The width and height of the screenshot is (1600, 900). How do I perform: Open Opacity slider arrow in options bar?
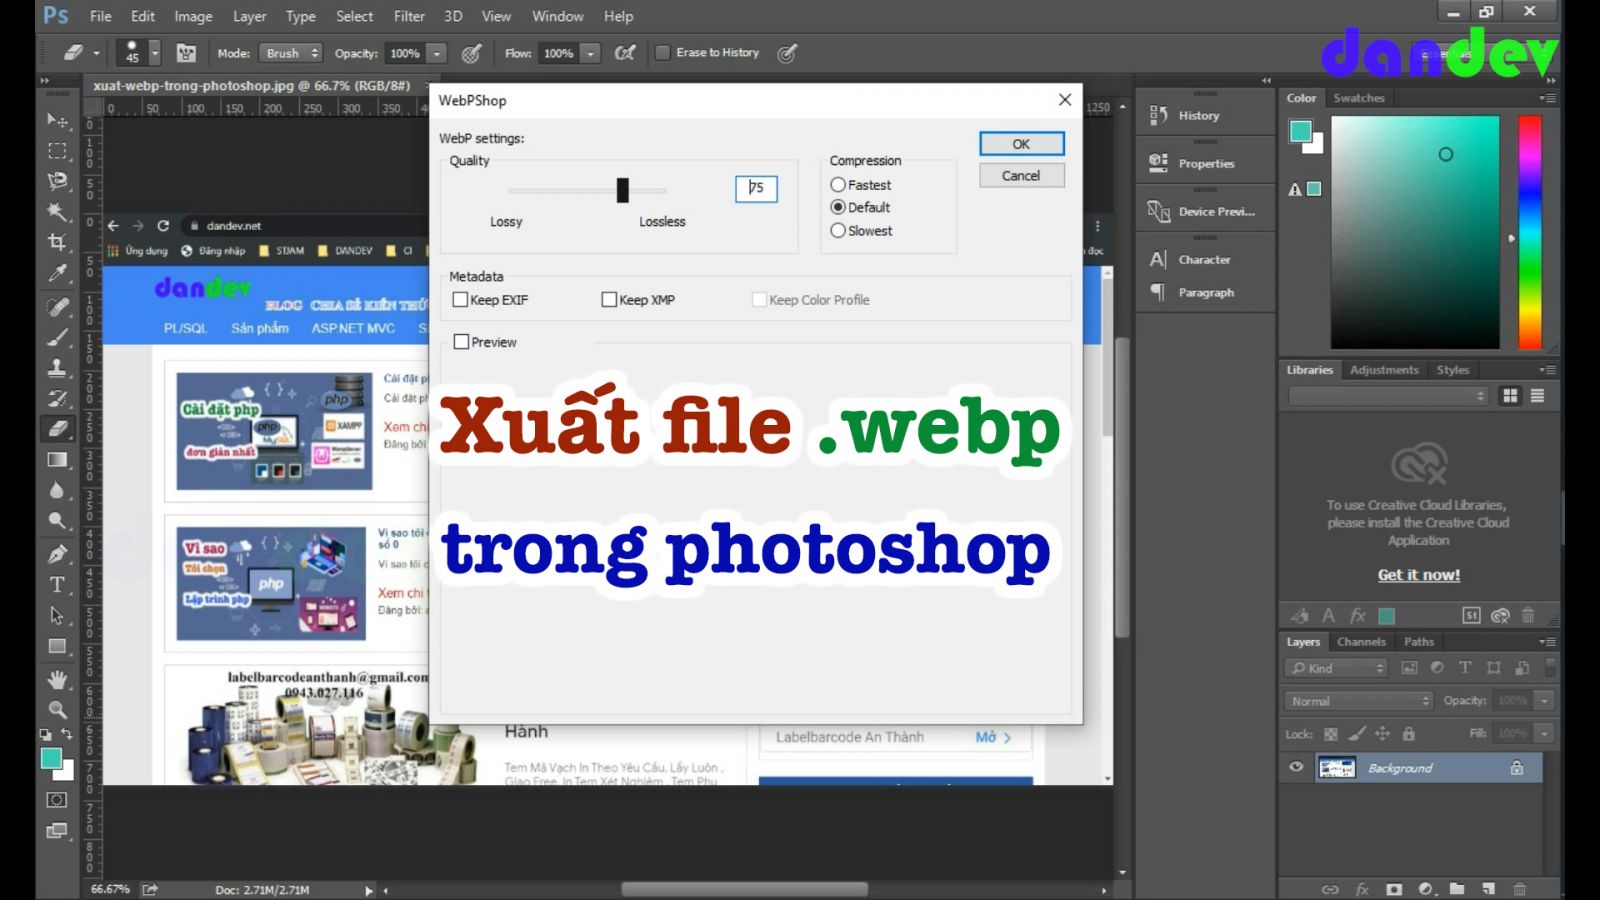point(436,53)
